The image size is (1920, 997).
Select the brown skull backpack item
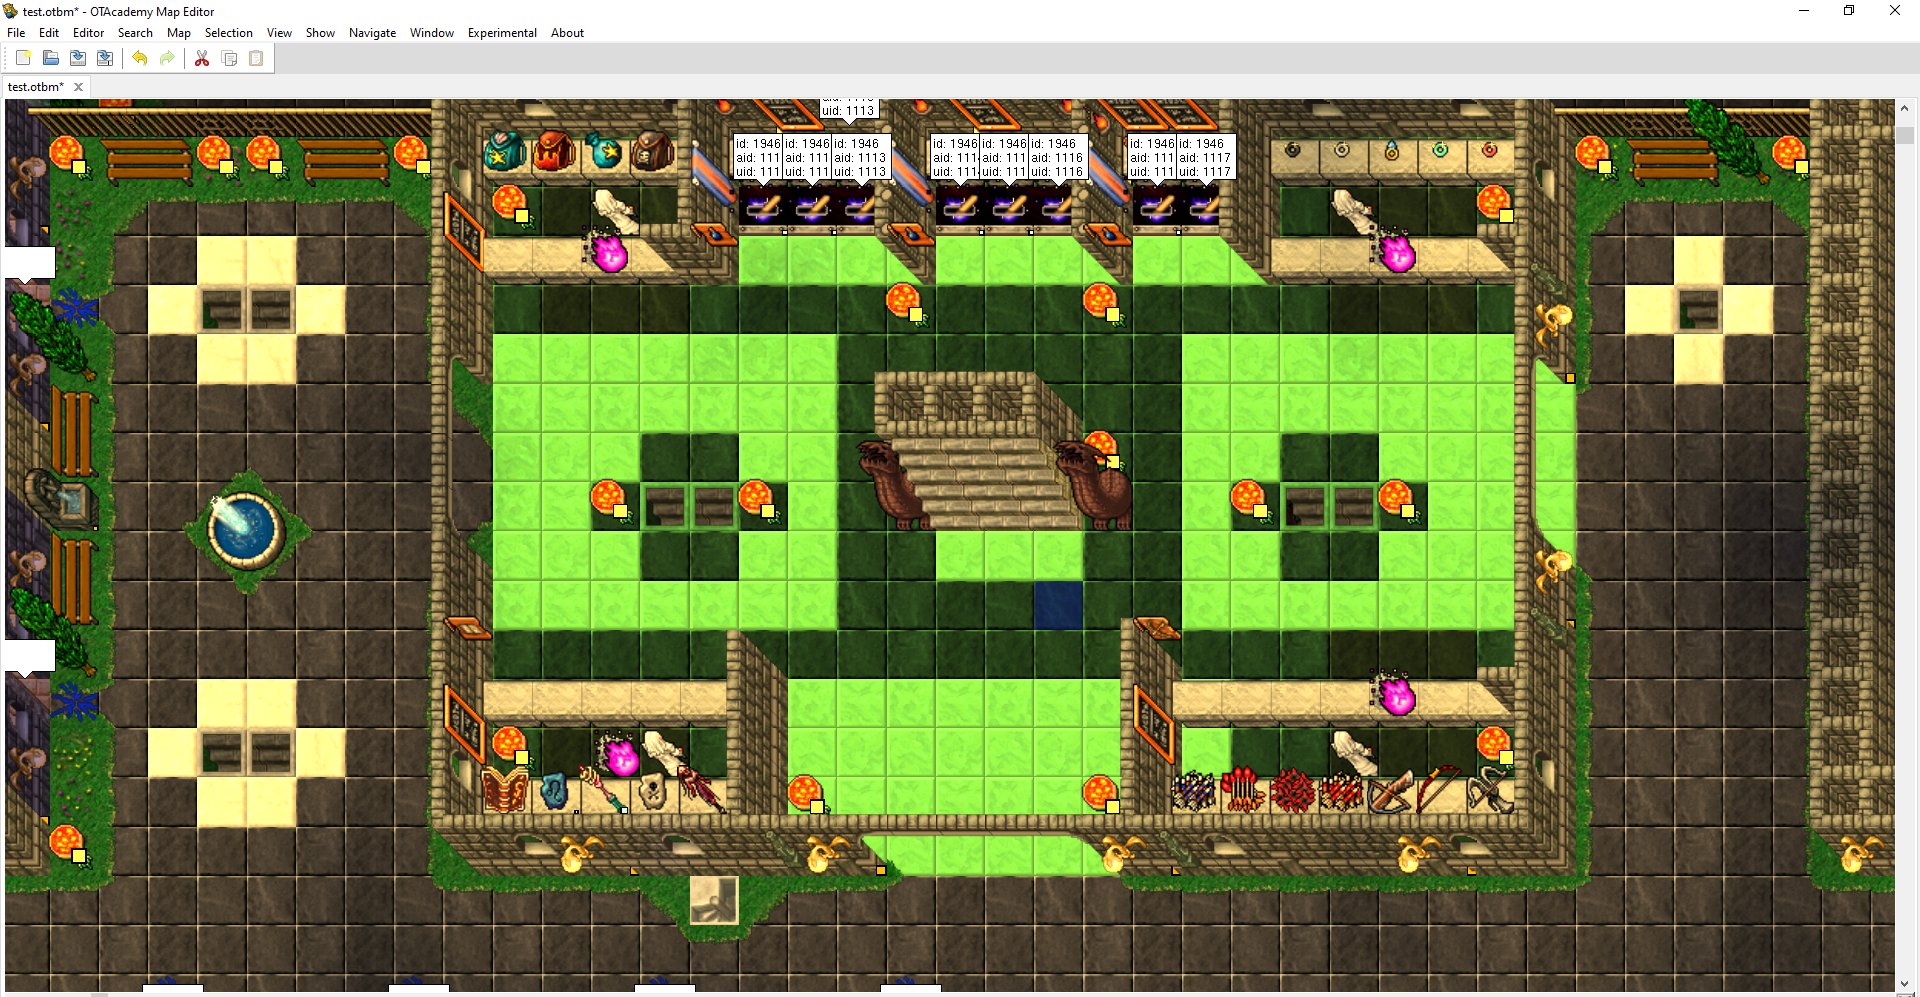pos(653,152)
